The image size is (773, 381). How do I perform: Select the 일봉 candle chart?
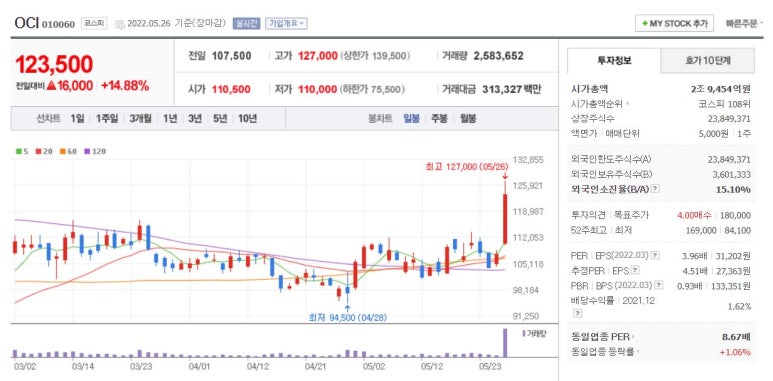[411, 118]
